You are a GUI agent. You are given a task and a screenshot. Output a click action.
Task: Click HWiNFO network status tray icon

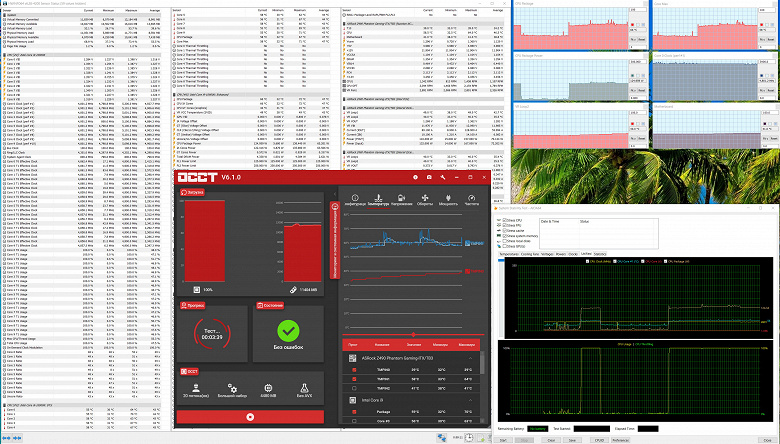442,438
